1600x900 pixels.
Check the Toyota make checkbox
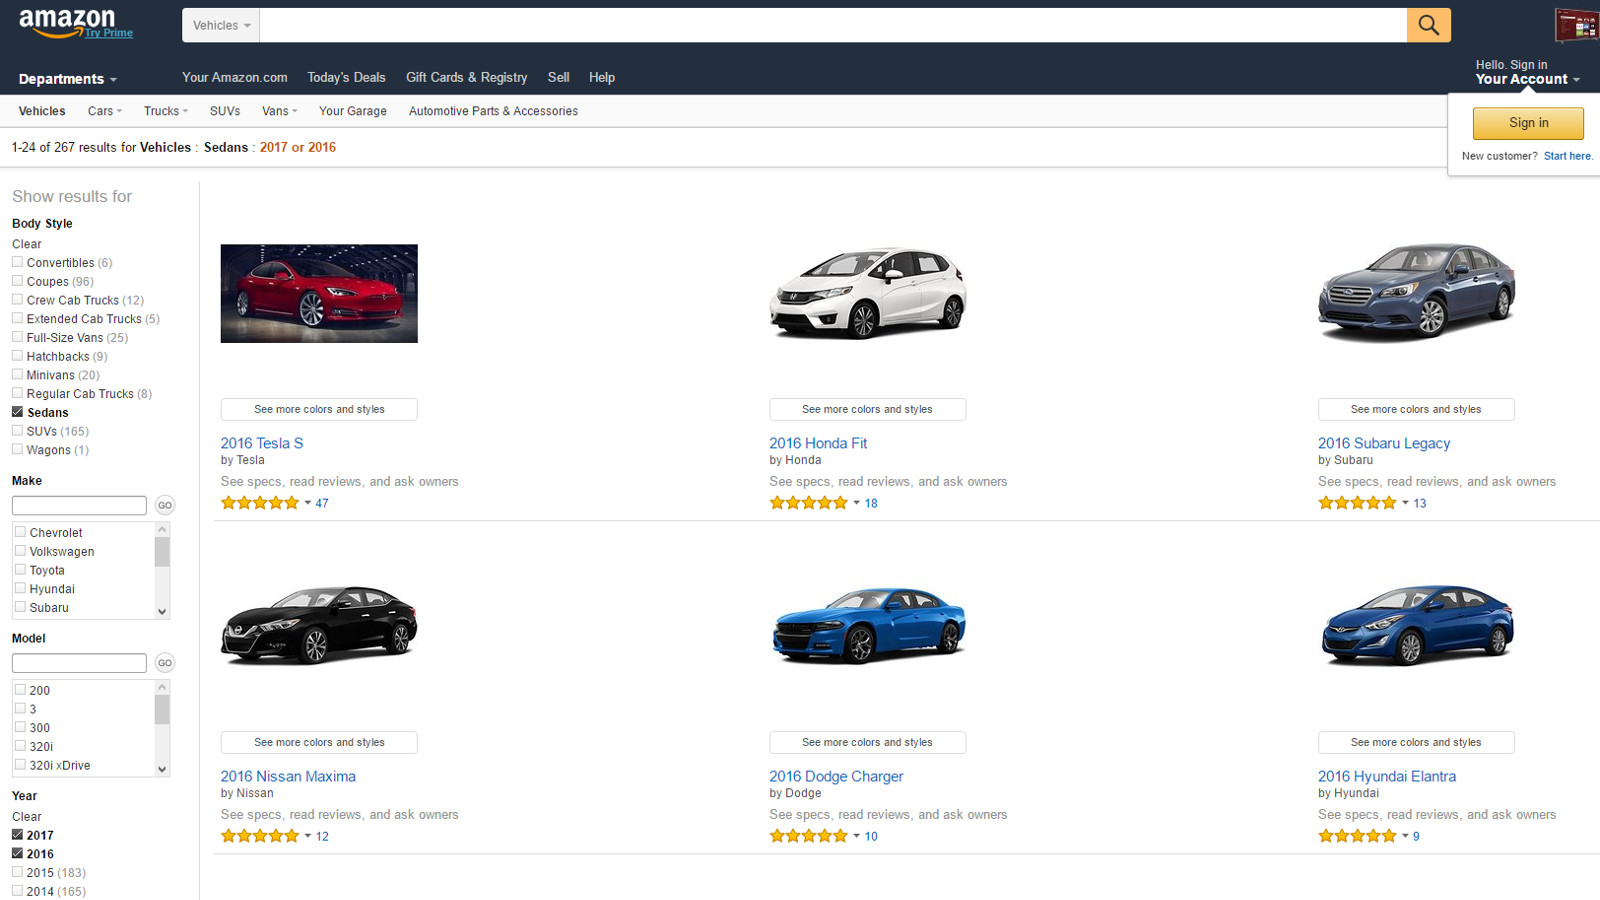tap(20, 570)
